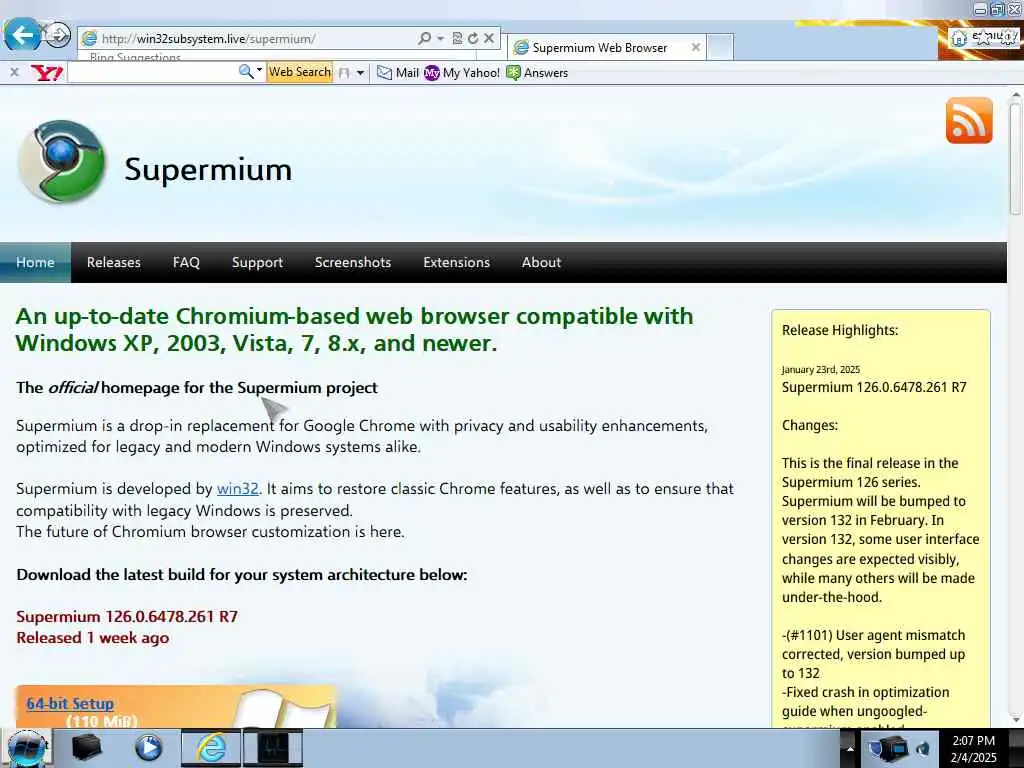Screen dimensions: 1024x768
Task: Select the Home menu item
Action: [x=35, y=263]
